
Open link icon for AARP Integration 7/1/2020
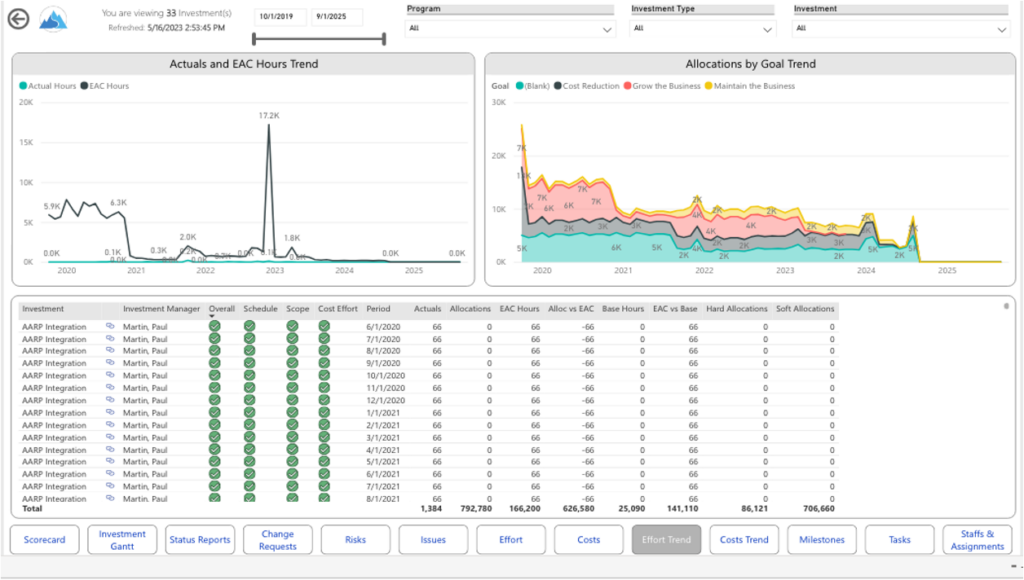110,338
